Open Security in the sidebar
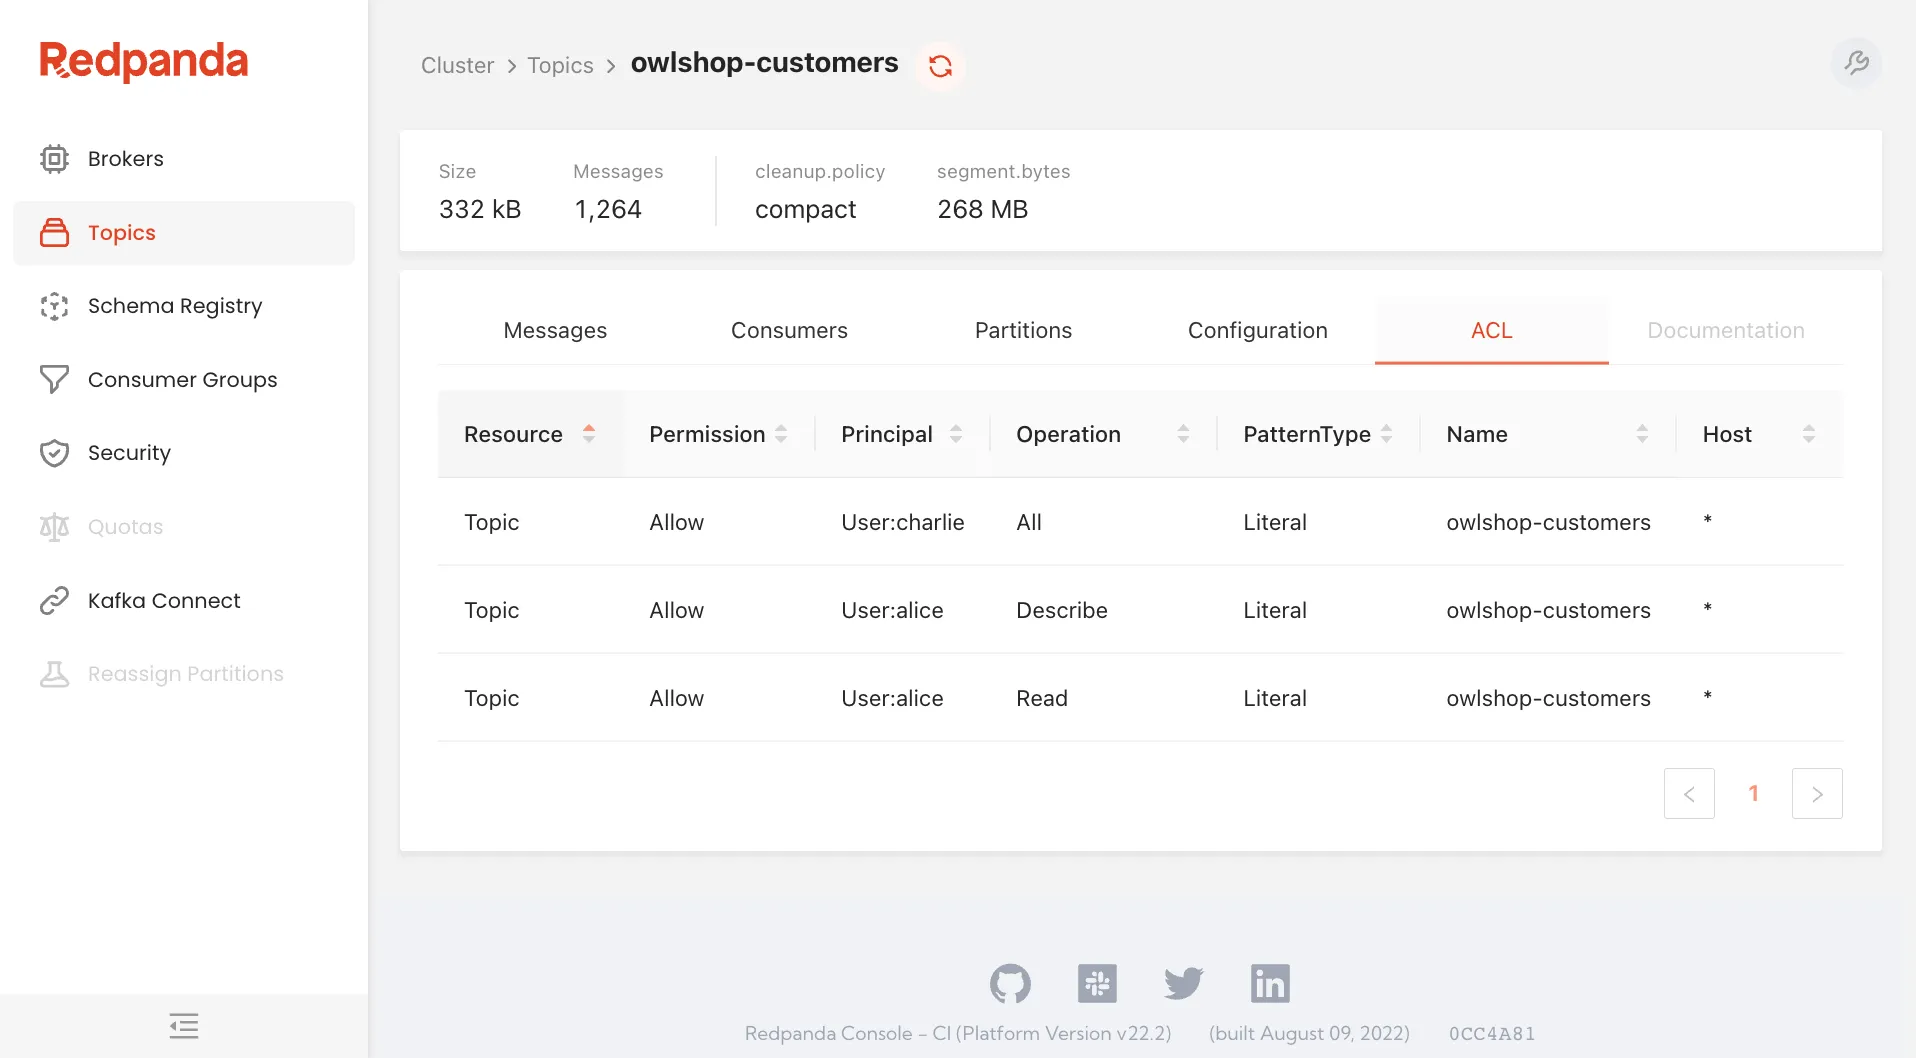1916x1058 pixels. pos(184,453)
